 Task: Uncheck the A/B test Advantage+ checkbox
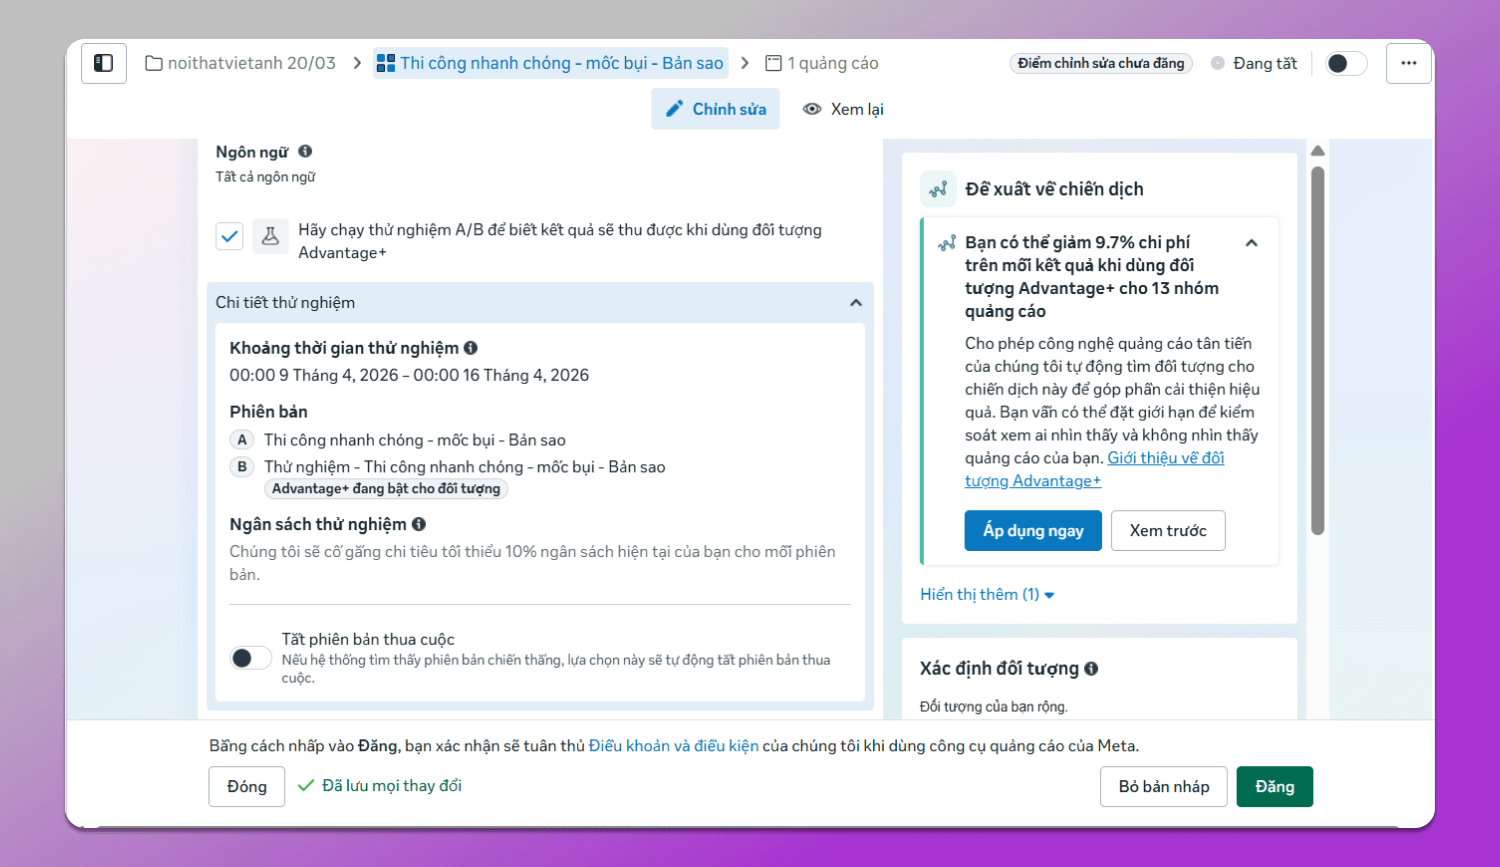(x=230, y=237)
